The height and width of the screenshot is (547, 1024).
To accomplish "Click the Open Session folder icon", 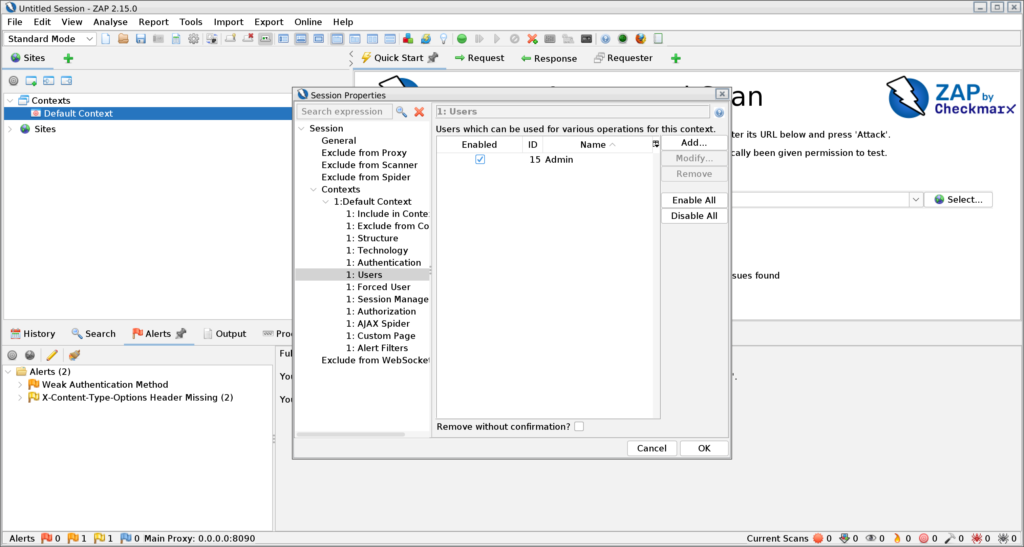I will tap(123, 39).
